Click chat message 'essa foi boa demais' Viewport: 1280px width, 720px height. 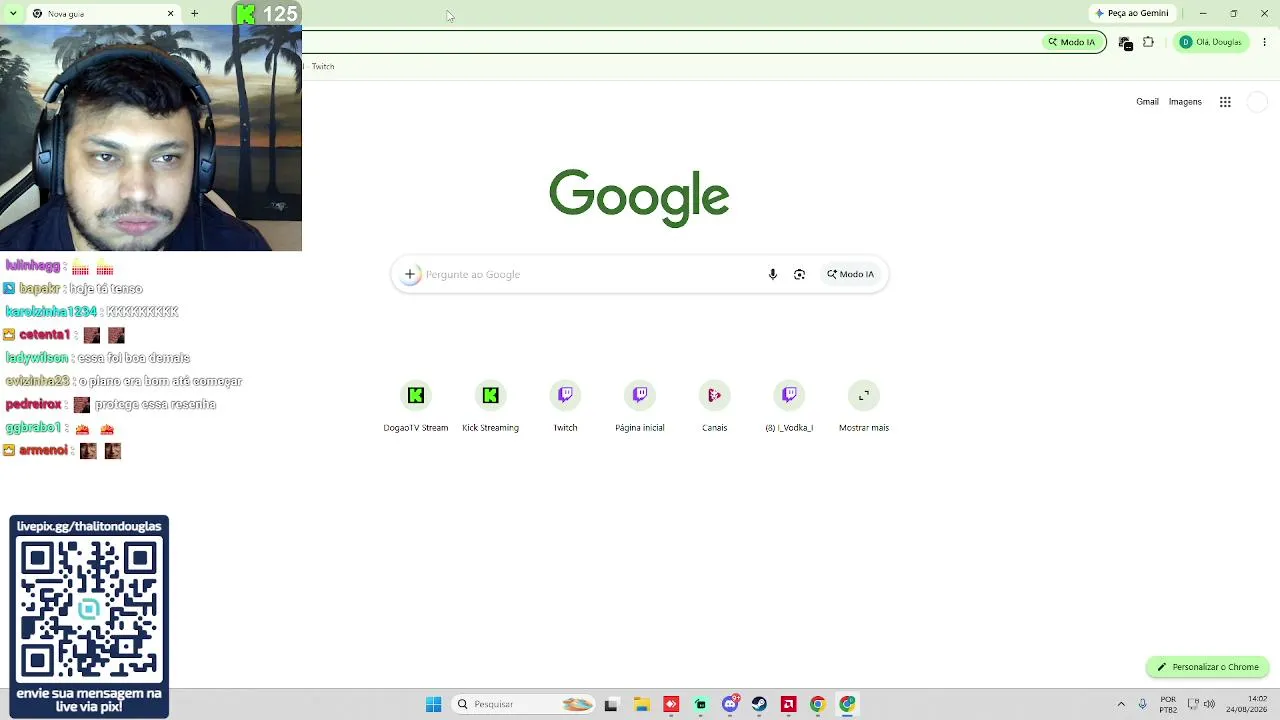pyautogui.click(x=133, y=358)
